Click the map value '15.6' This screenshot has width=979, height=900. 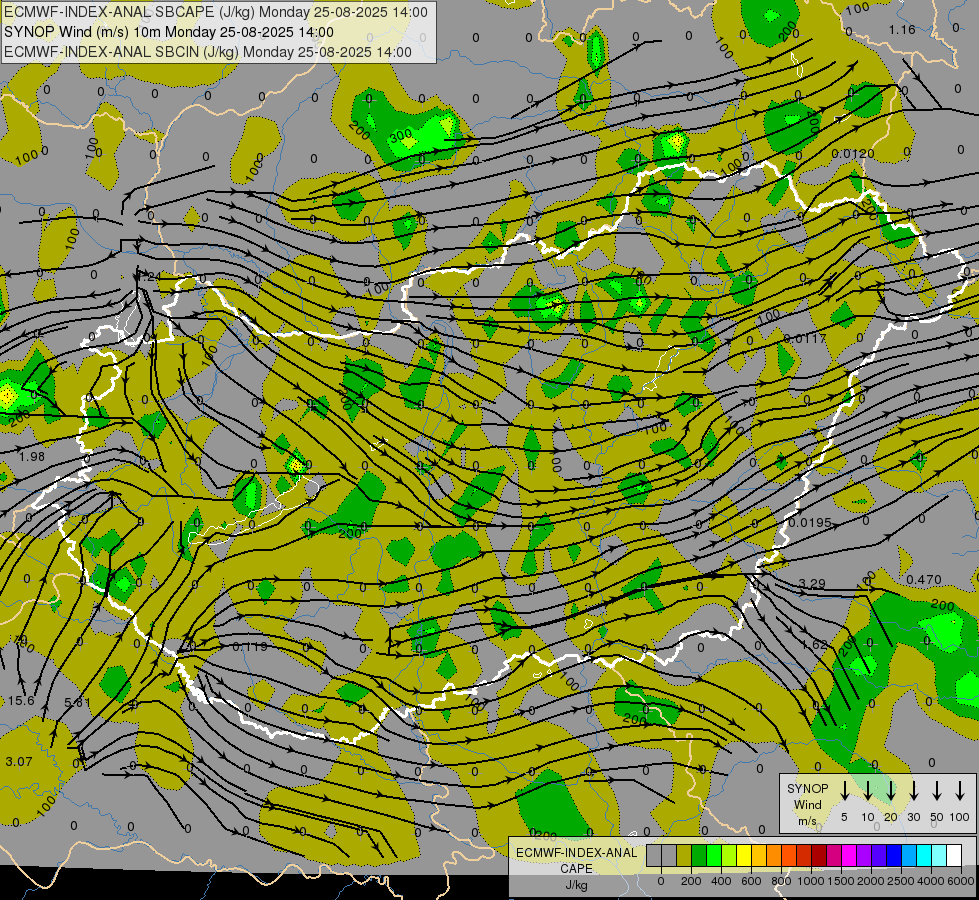21,701
